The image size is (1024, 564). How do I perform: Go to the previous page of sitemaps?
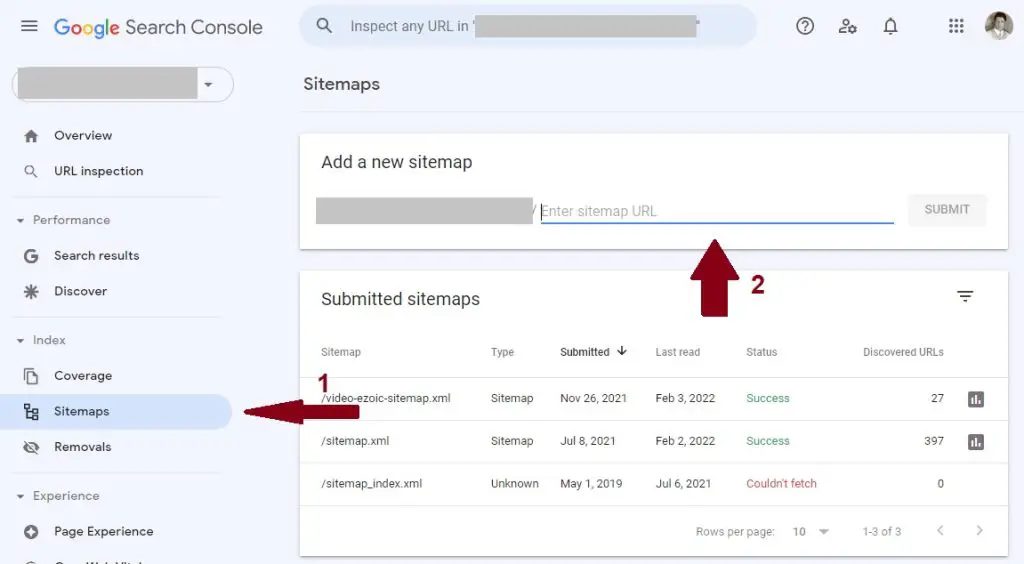pyautogui.click(x=940, y=530)
